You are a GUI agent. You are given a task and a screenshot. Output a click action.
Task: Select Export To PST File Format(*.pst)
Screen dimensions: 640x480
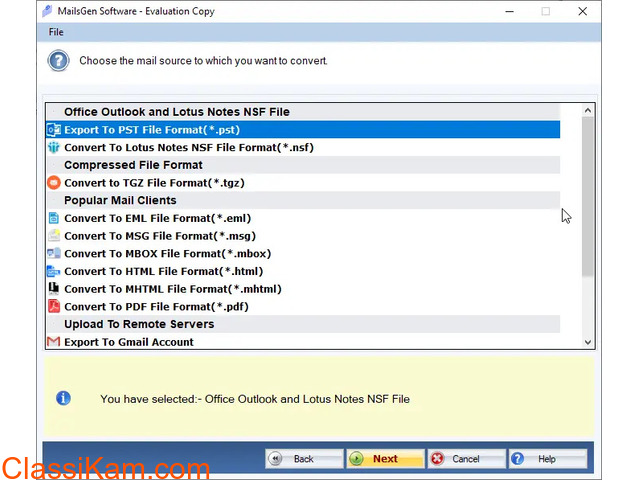pos(303,130)
